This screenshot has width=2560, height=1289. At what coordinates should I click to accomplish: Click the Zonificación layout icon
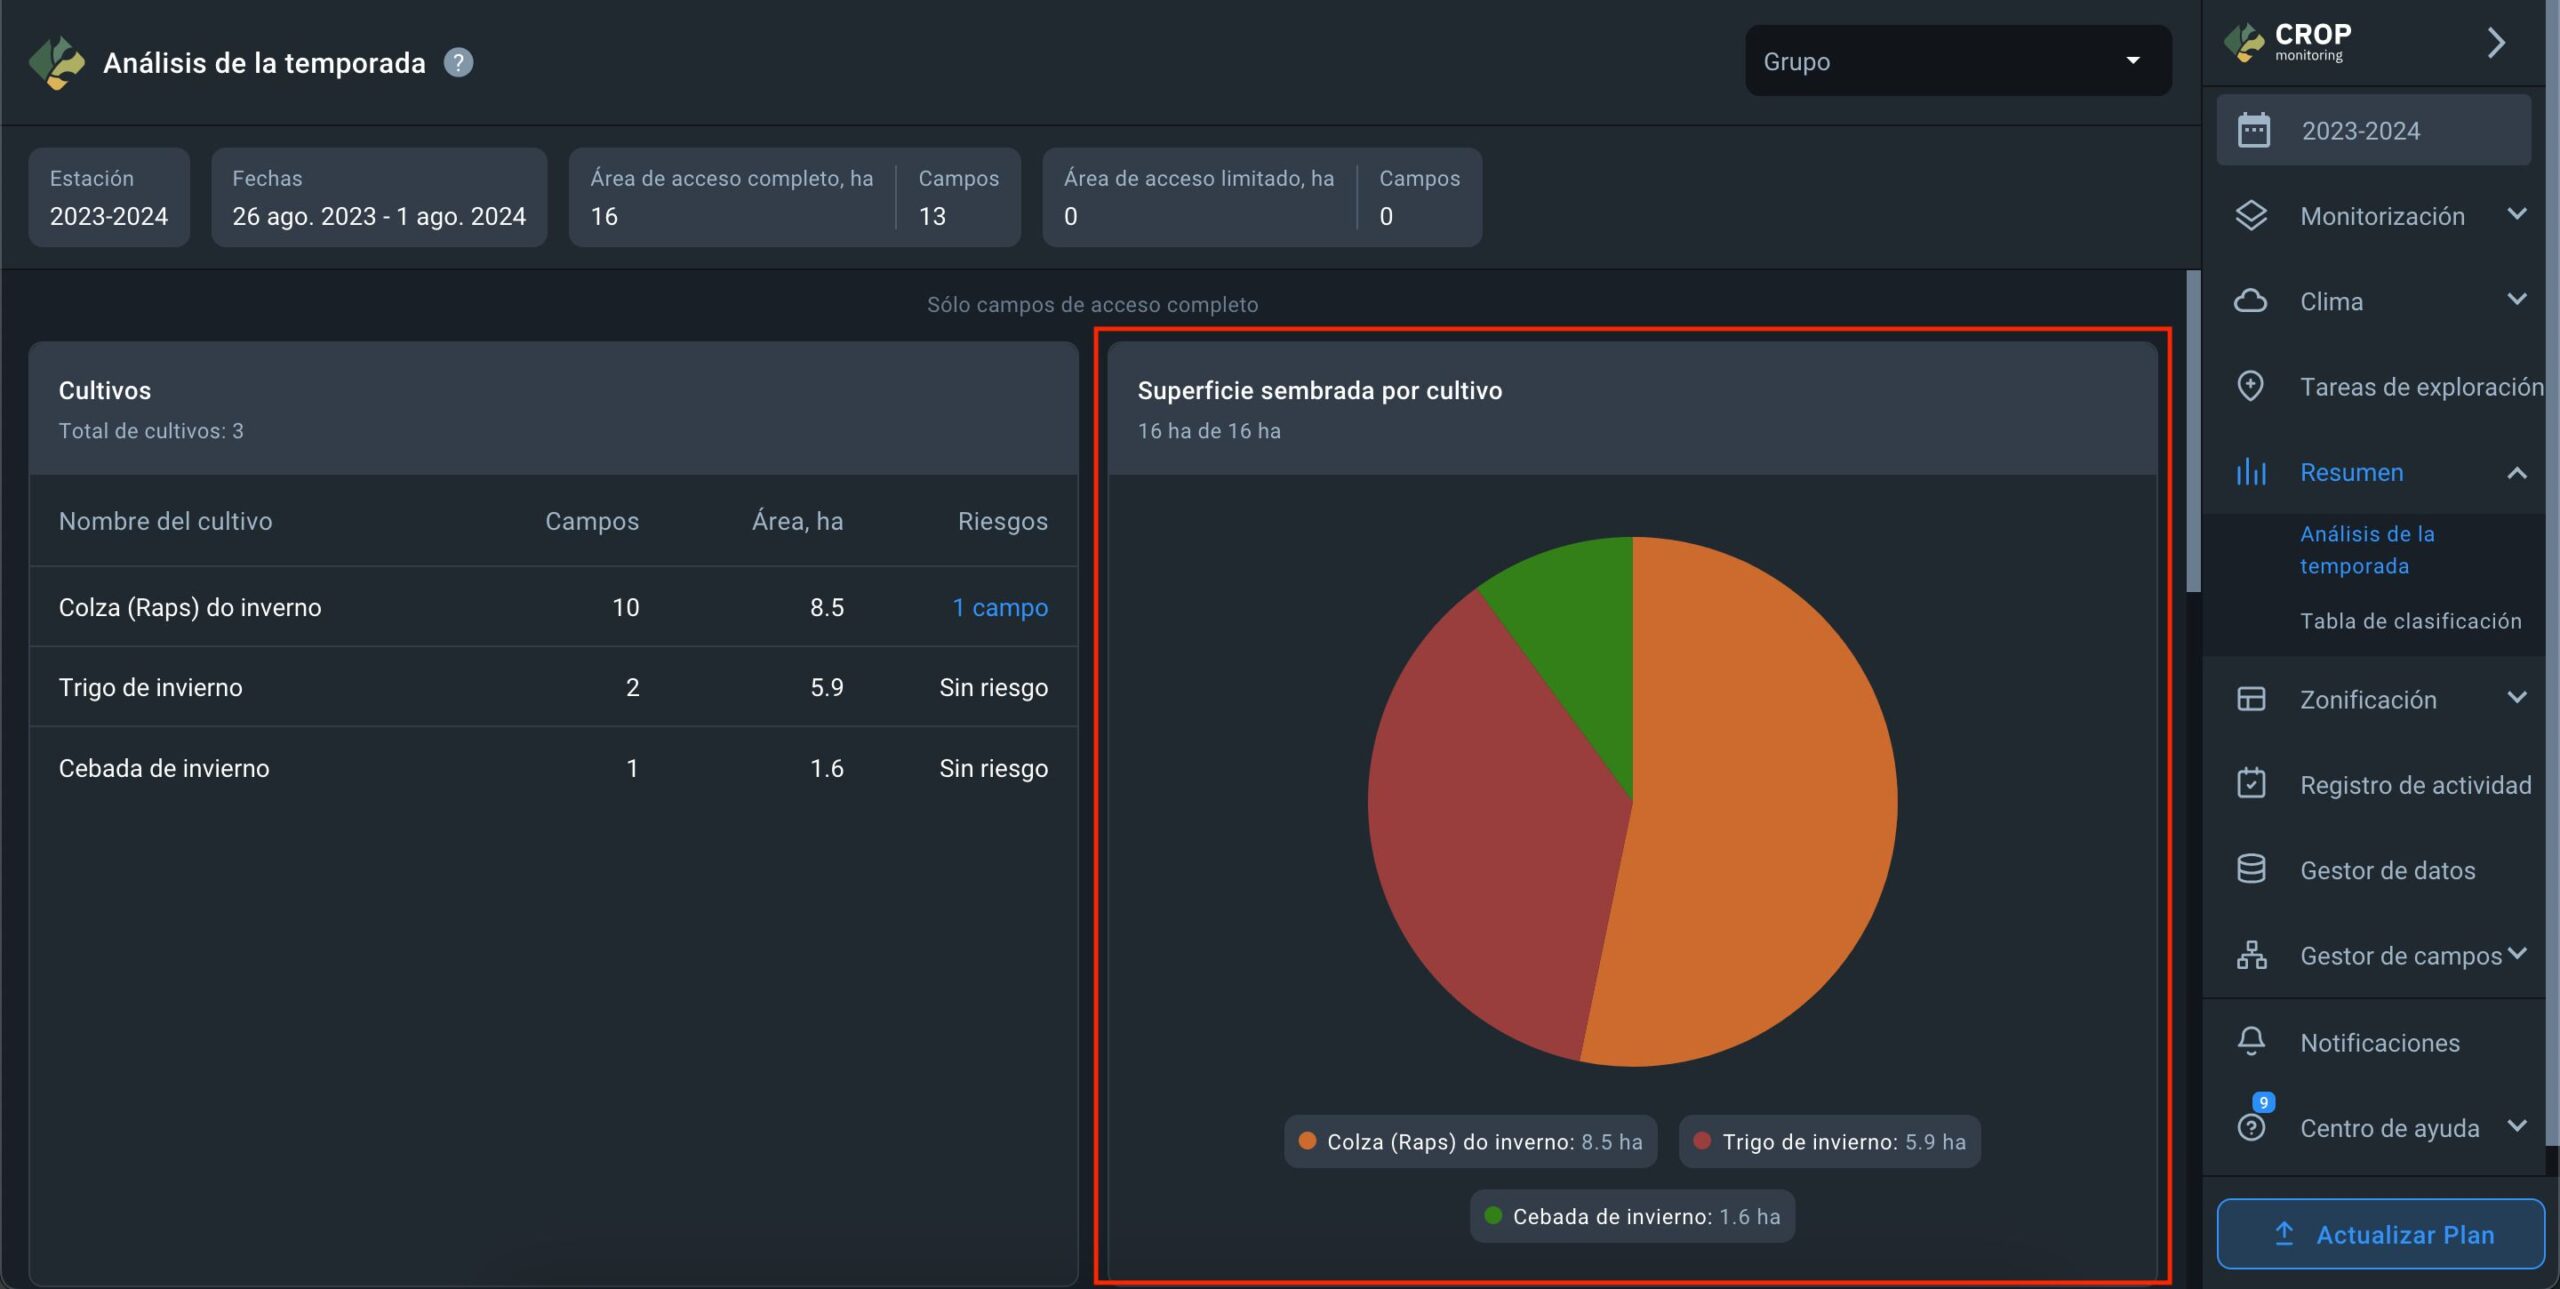(2251, 699)
